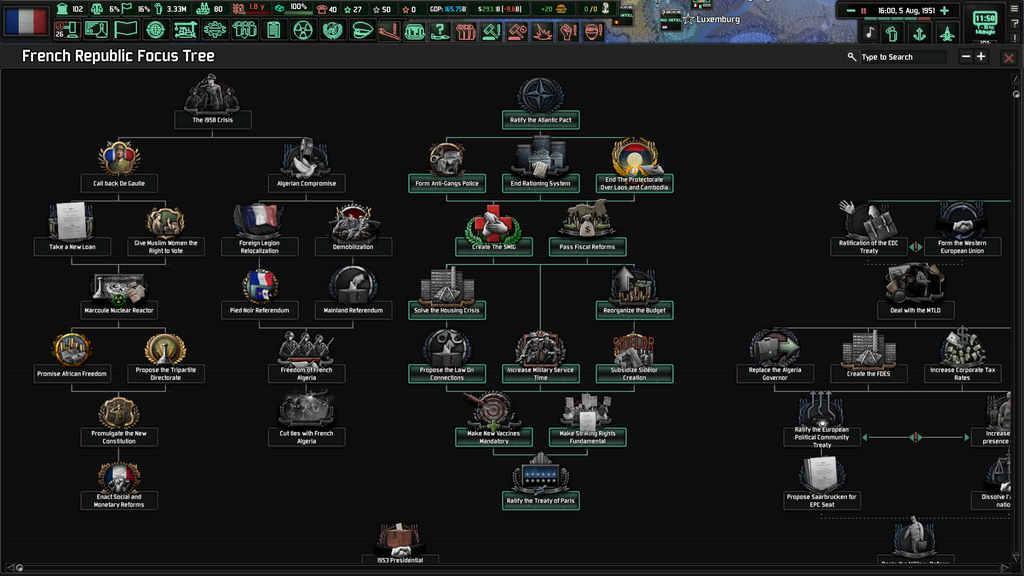This screenshot has height=576, width=1024.
Task: Select the Form Anti-Gangs Police focus
Action: 447,167
